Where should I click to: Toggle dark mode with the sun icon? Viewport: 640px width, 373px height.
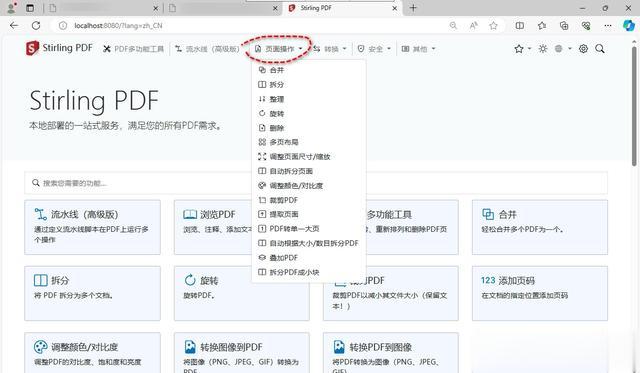tap(543, 49)
